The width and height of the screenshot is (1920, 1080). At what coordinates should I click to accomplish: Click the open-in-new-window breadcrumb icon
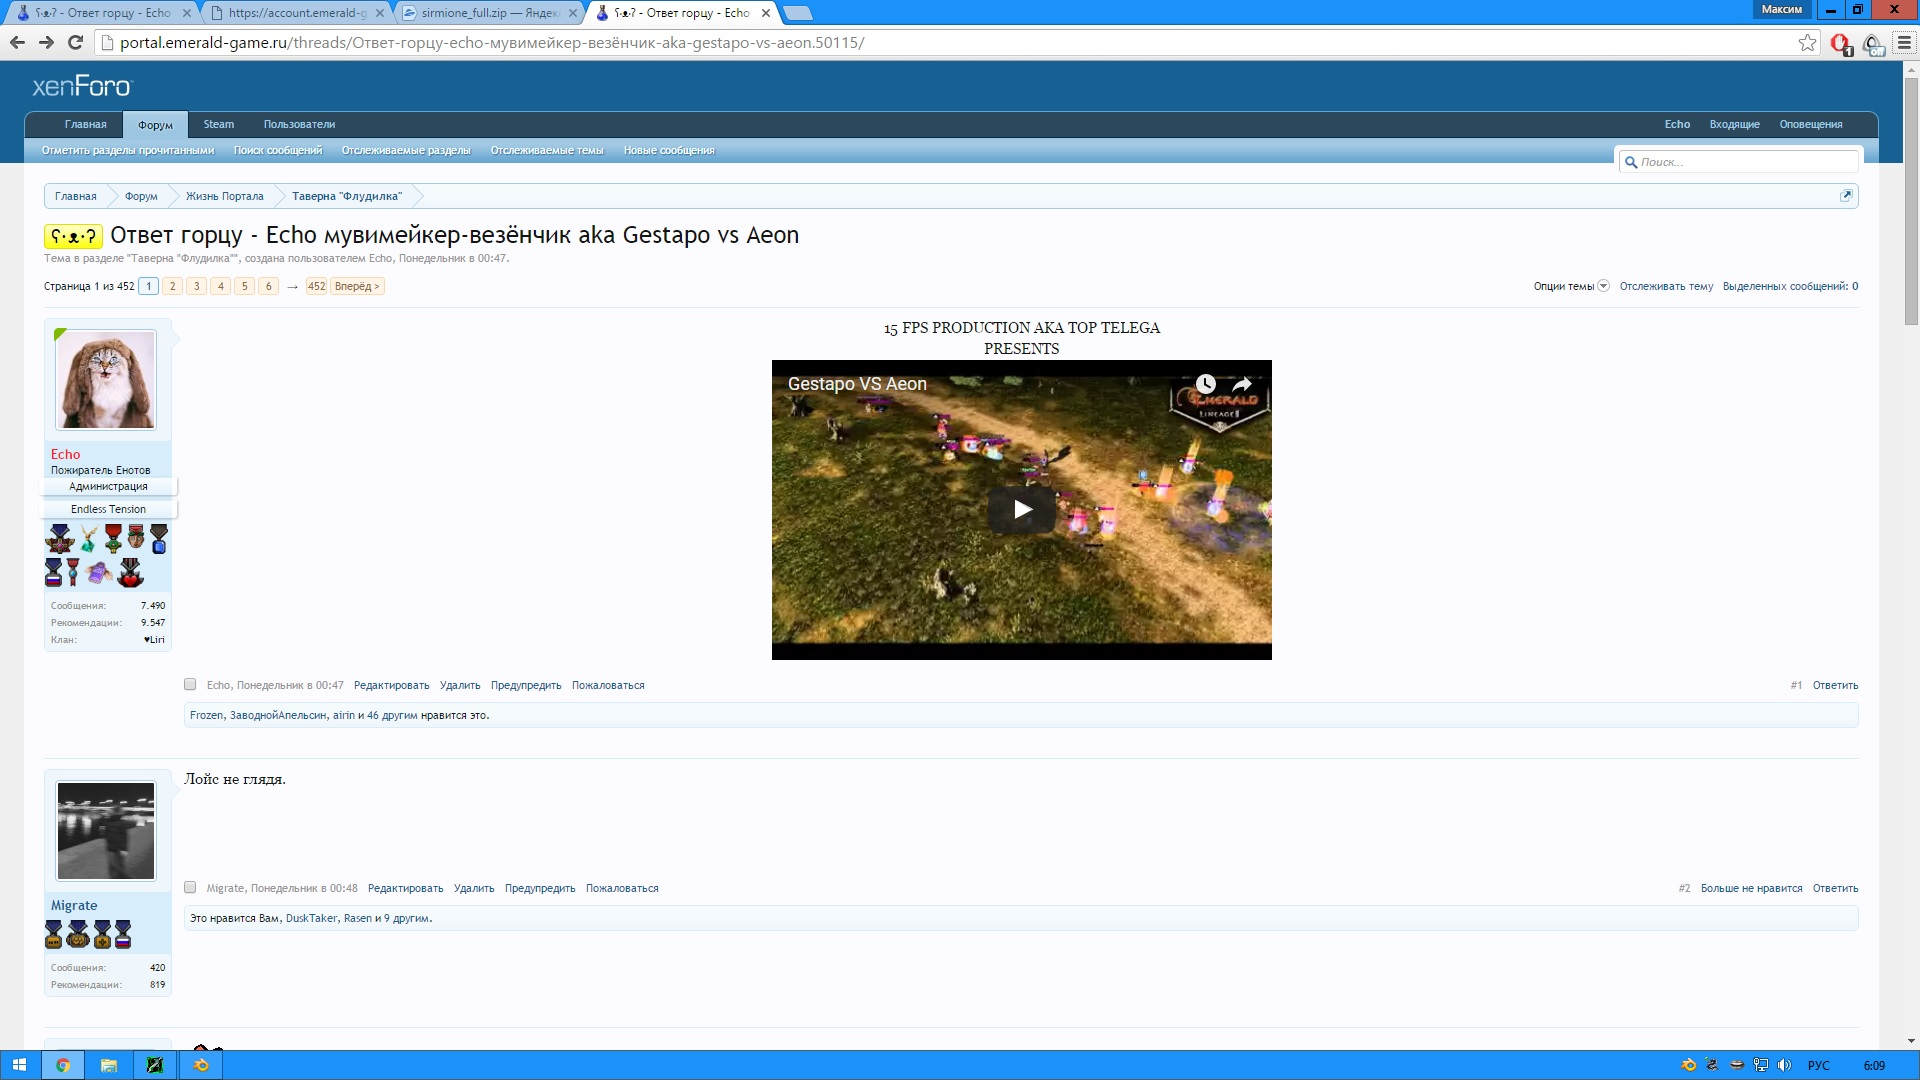(x=1846, y=196)
